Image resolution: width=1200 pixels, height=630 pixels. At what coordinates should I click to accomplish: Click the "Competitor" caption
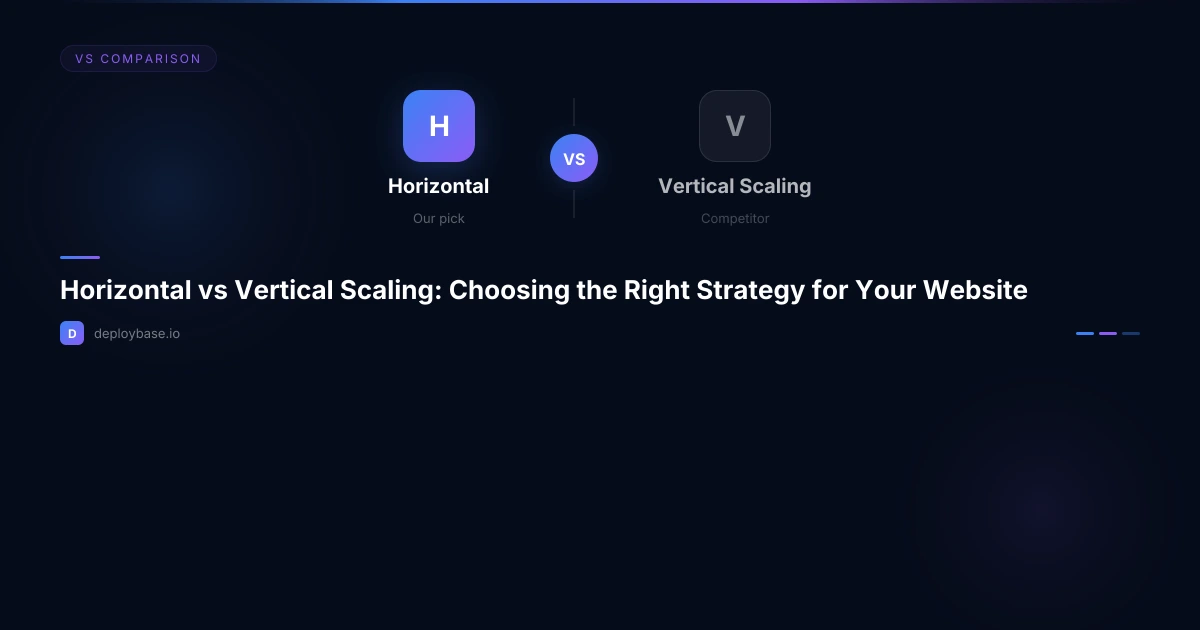(x=734, y=218)
